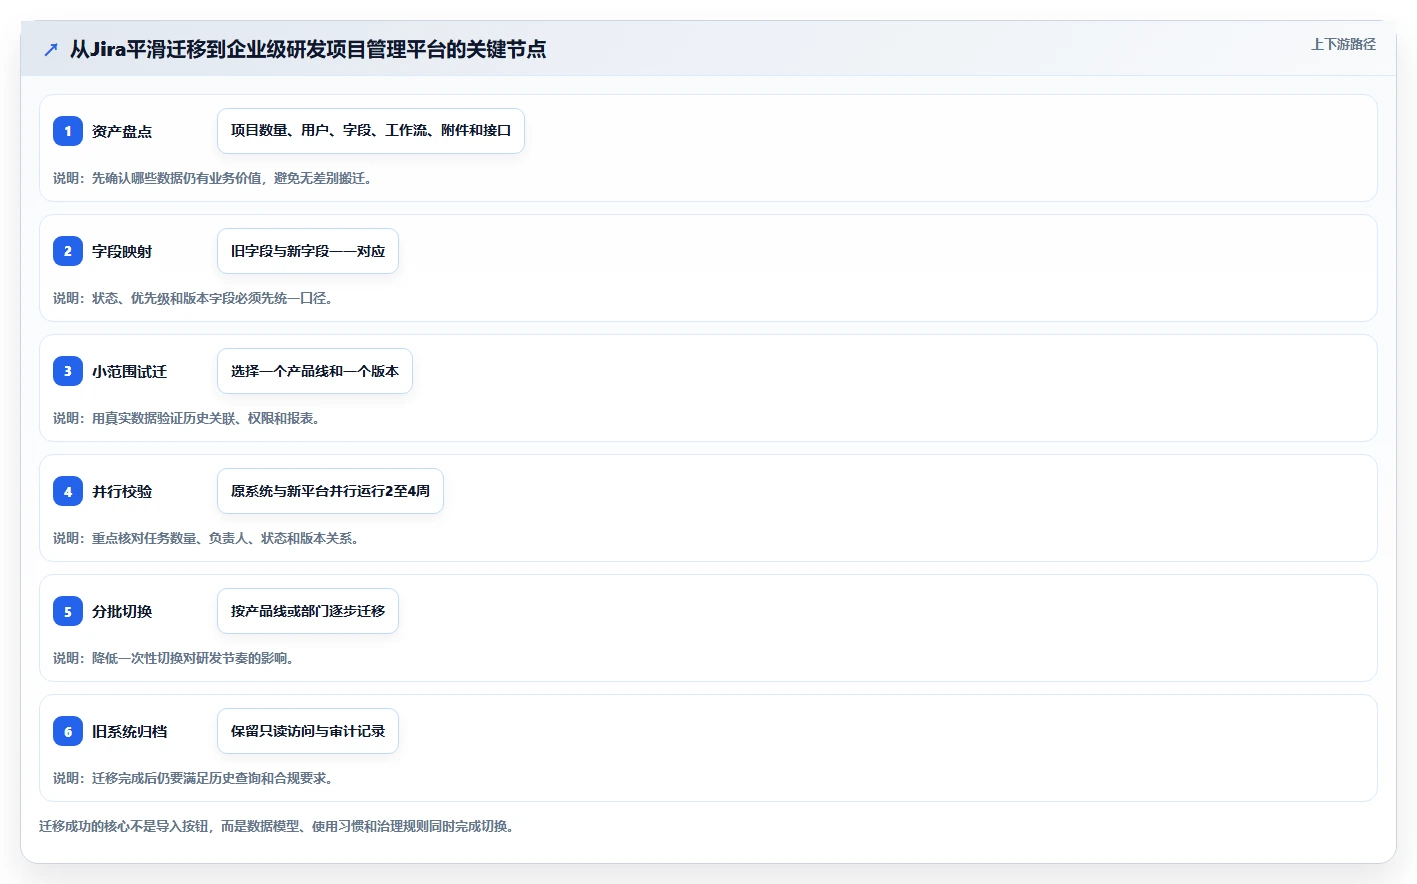Screen dimensions: 1417x884
Task: Select the 保留只读访问与审计记录 chip
Action: tap(308, 731)
